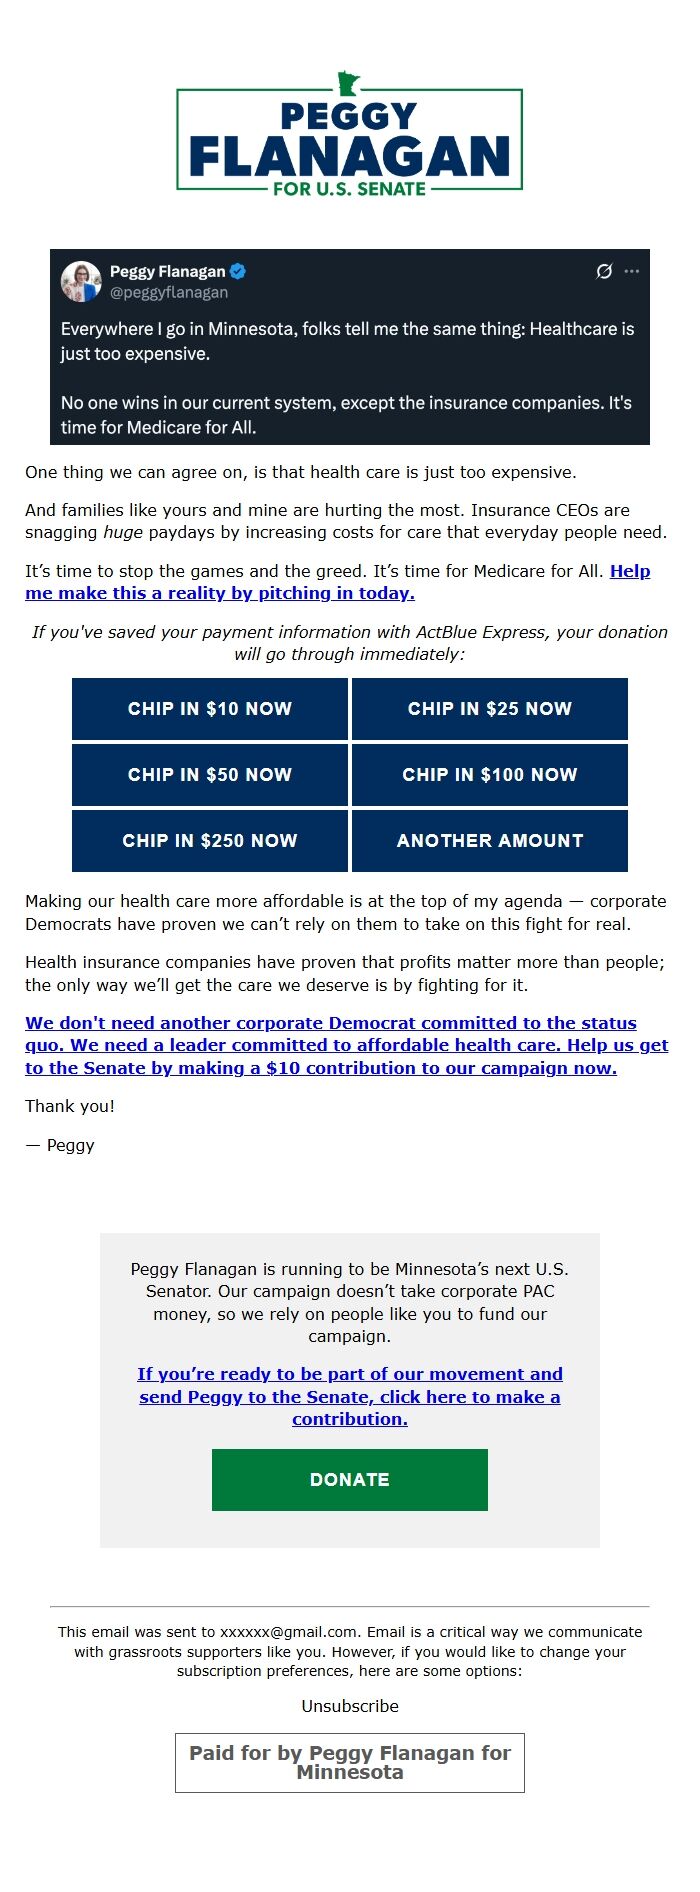700x1892 pixels.
Task: Chip in $10 now
Action: [209, 708]
